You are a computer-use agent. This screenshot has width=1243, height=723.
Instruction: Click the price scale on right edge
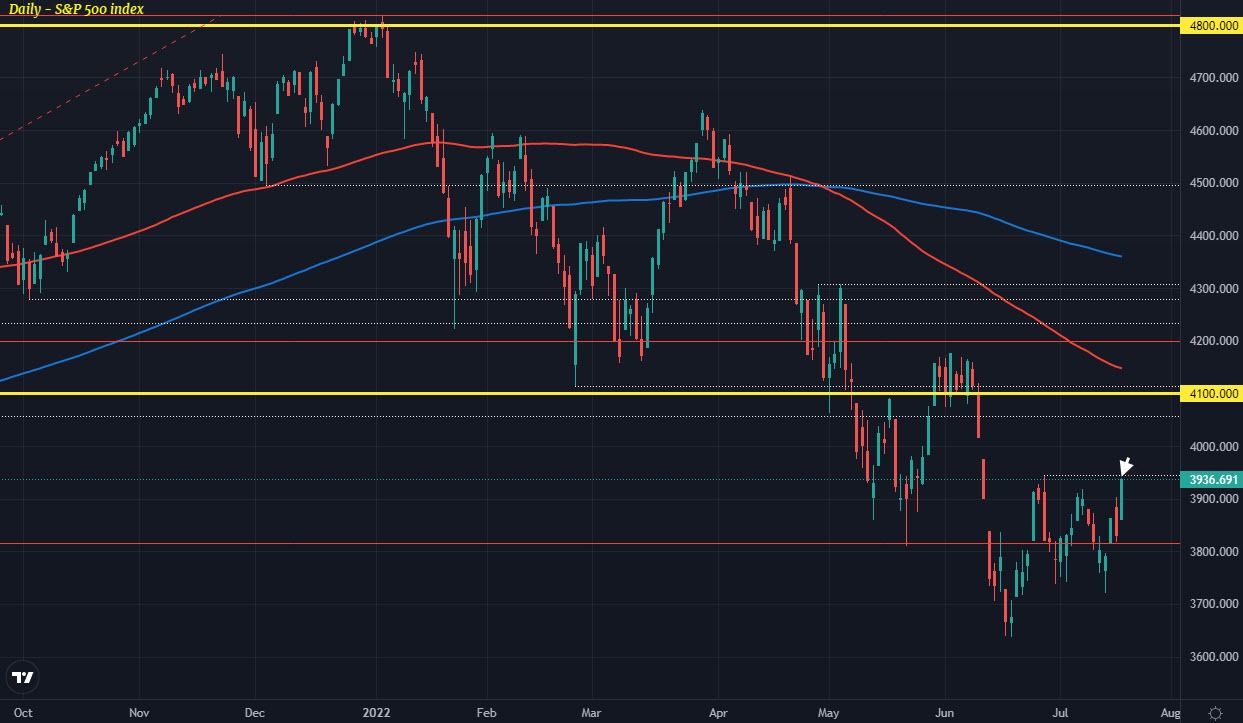coord(1210,350)
